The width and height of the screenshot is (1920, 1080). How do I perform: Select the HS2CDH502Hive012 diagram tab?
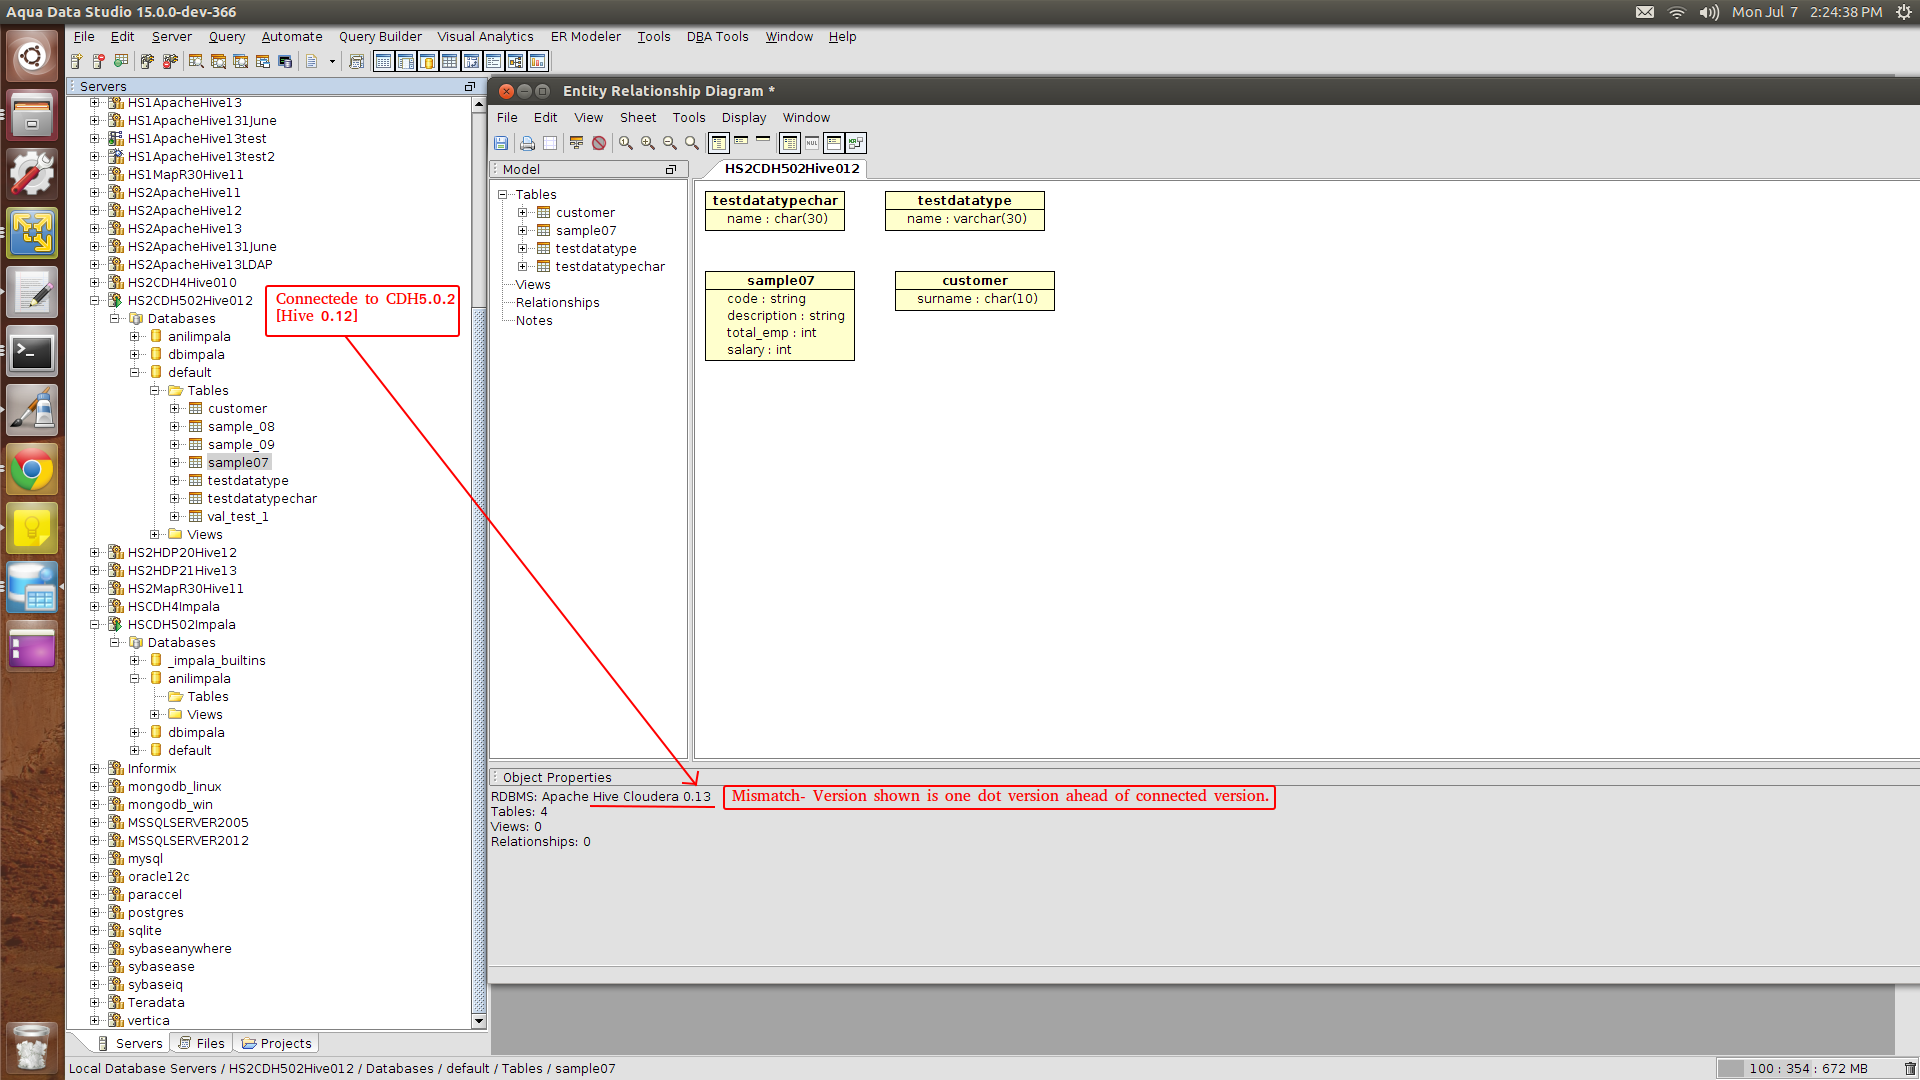point(791,169)
